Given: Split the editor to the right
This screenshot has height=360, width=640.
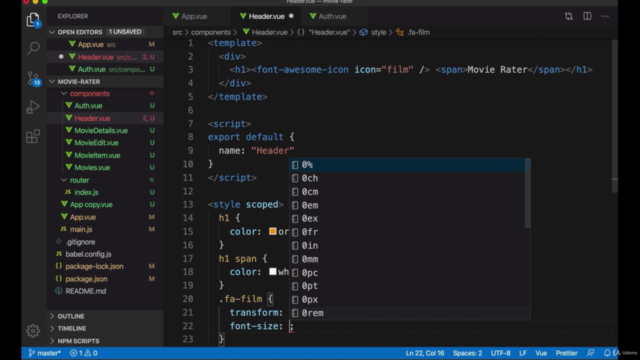Looking at the screenshot, I should click(587, 16).
